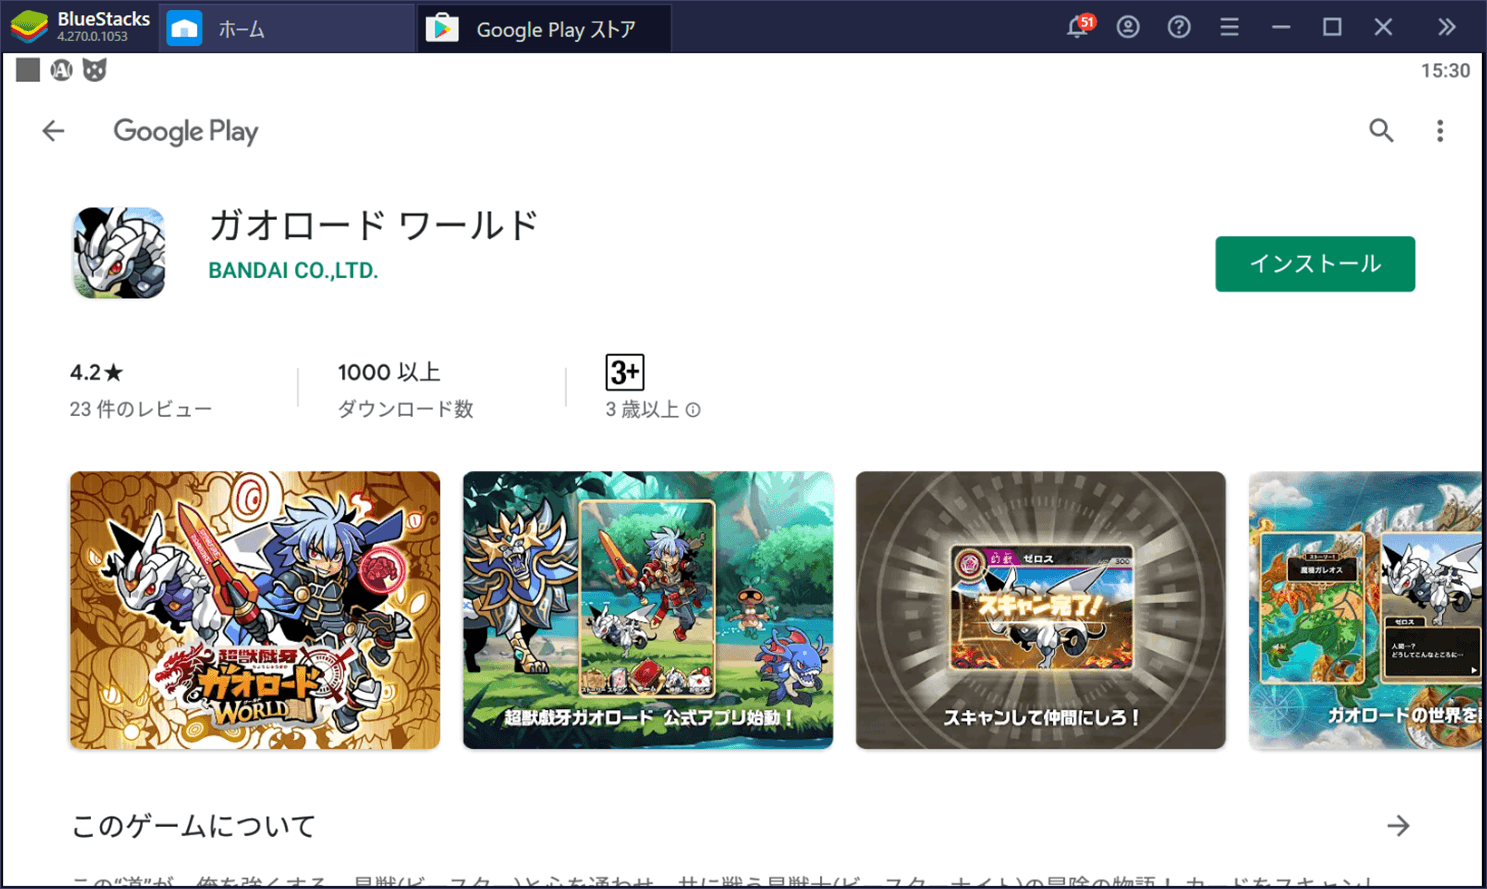Click the ガオロード ワールド app title
Screen dimensions: 1487x889
[x=373, y=226]
